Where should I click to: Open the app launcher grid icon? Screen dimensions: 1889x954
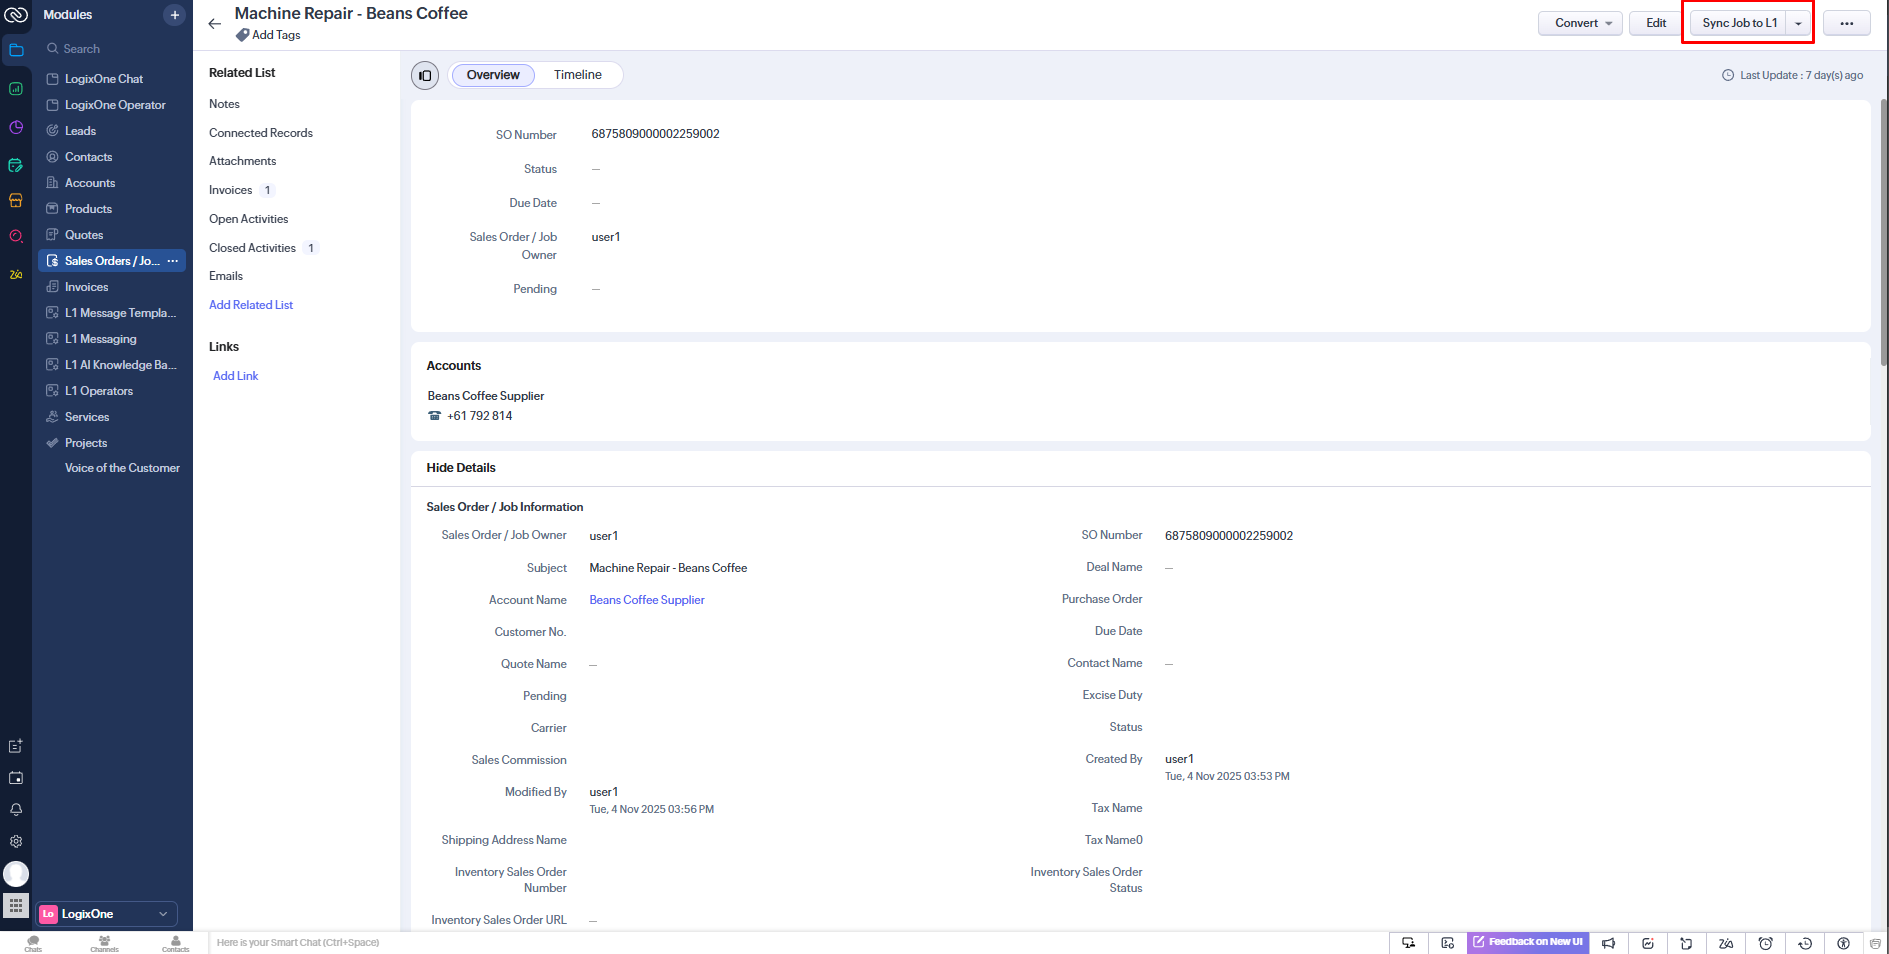point(16,906)
